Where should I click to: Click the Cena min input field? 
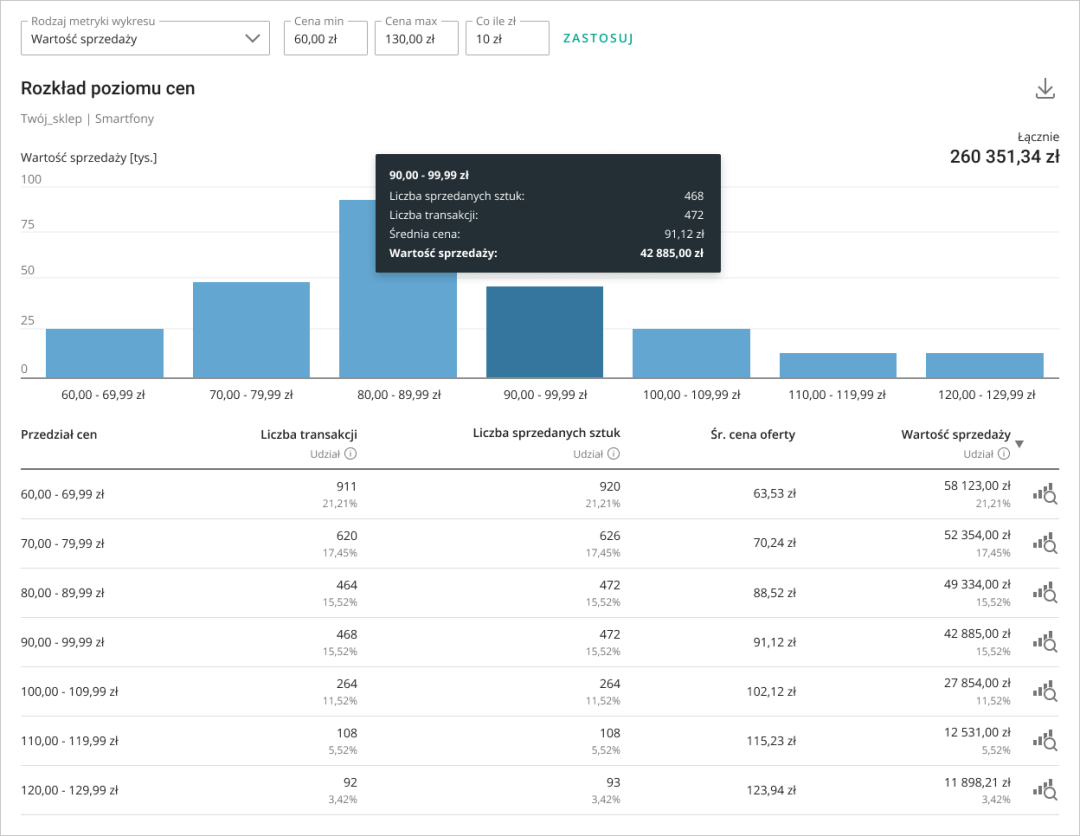coord(325,39)
